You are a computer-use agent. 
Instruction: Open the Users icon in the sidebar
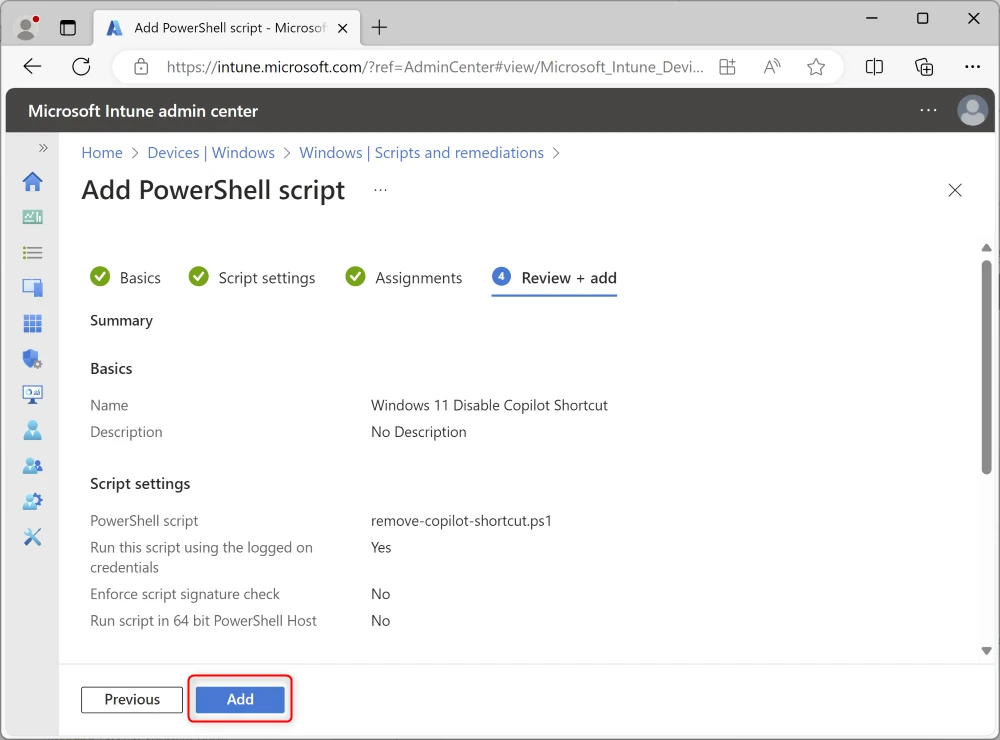coord(33,430)
